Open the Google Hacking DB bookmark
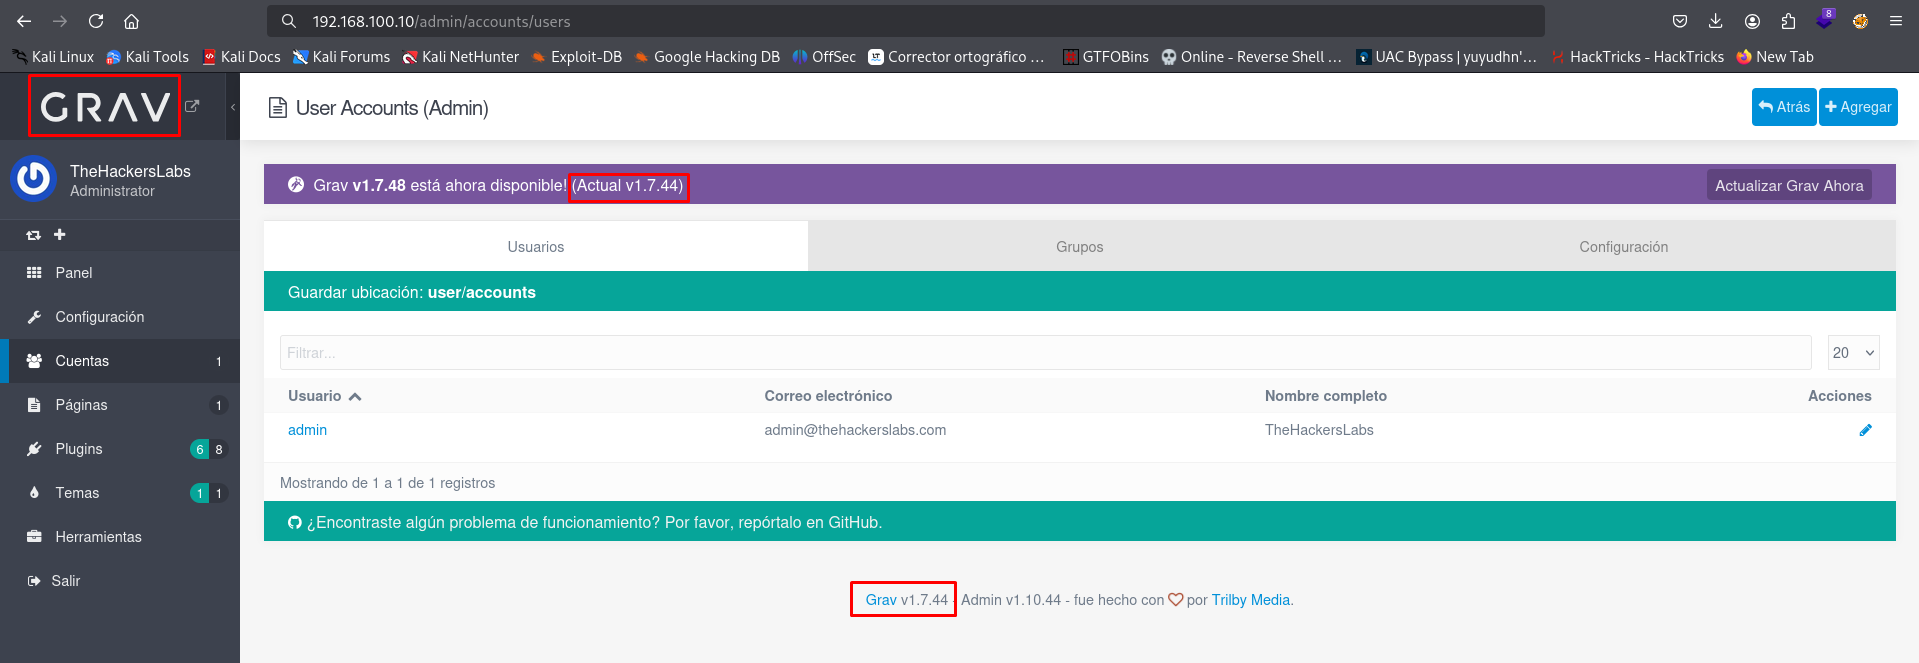1919x663 pixels. 708,57
